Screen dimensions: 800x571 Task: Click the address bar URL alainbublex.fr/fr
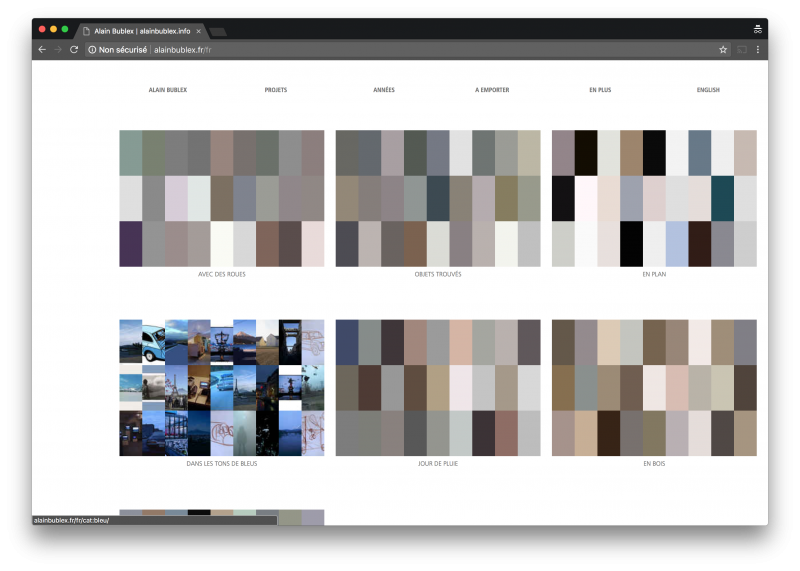click(x=182, y=49)
